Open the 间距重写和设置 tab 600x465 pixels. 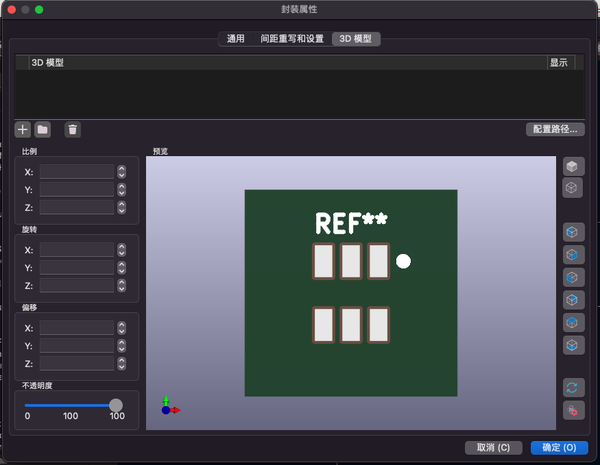click(x=292, y=39)
